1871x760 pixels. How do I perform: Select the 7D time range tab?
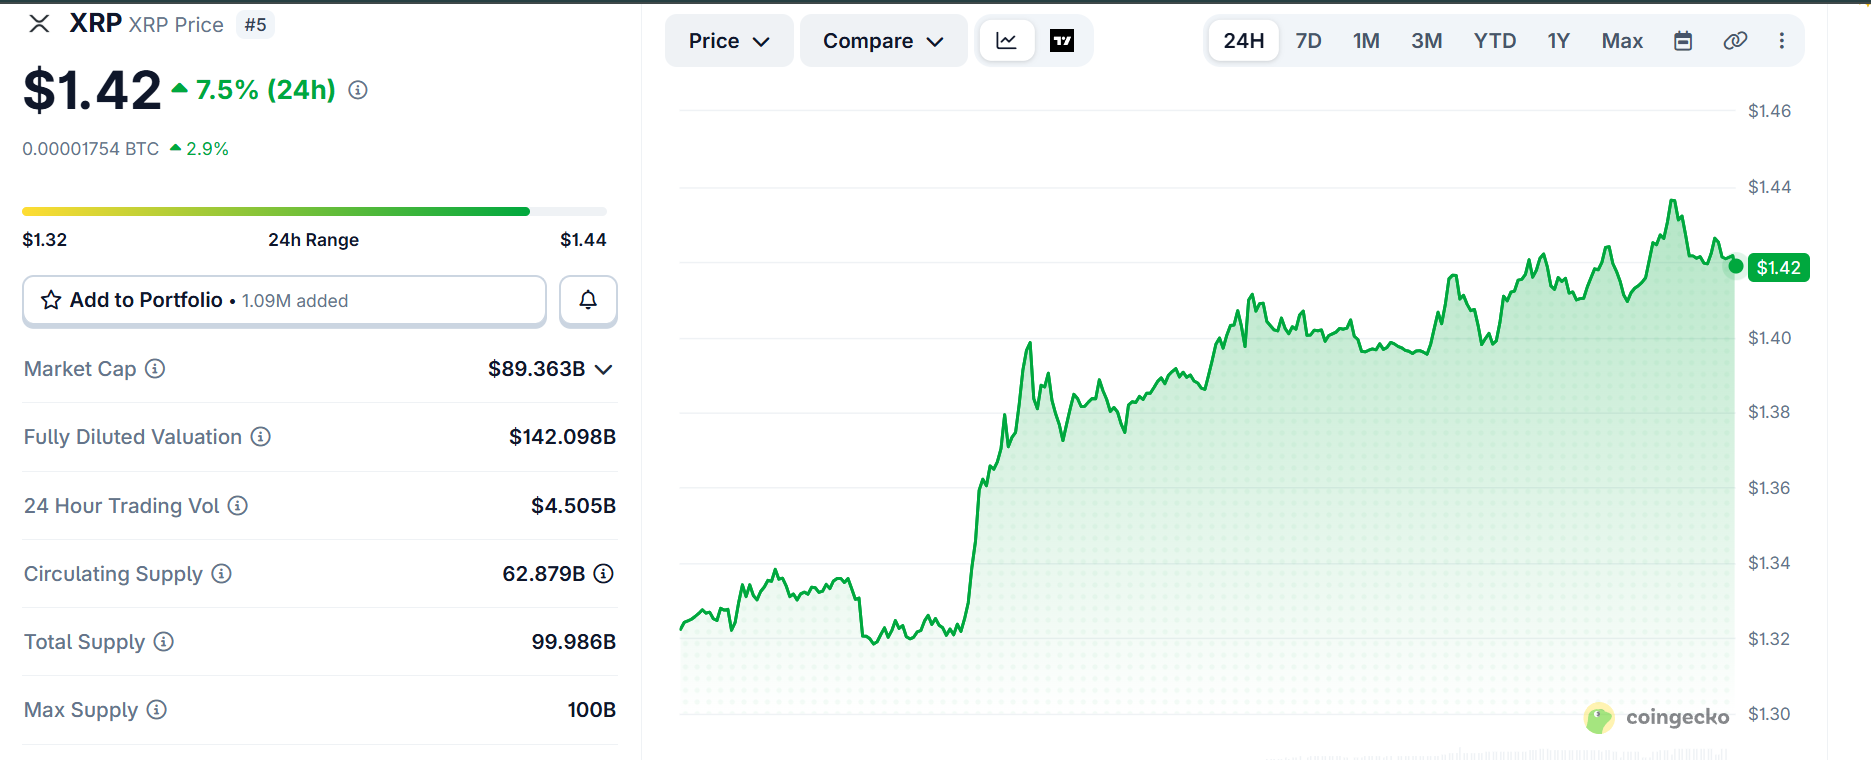tap(1308, 41)
